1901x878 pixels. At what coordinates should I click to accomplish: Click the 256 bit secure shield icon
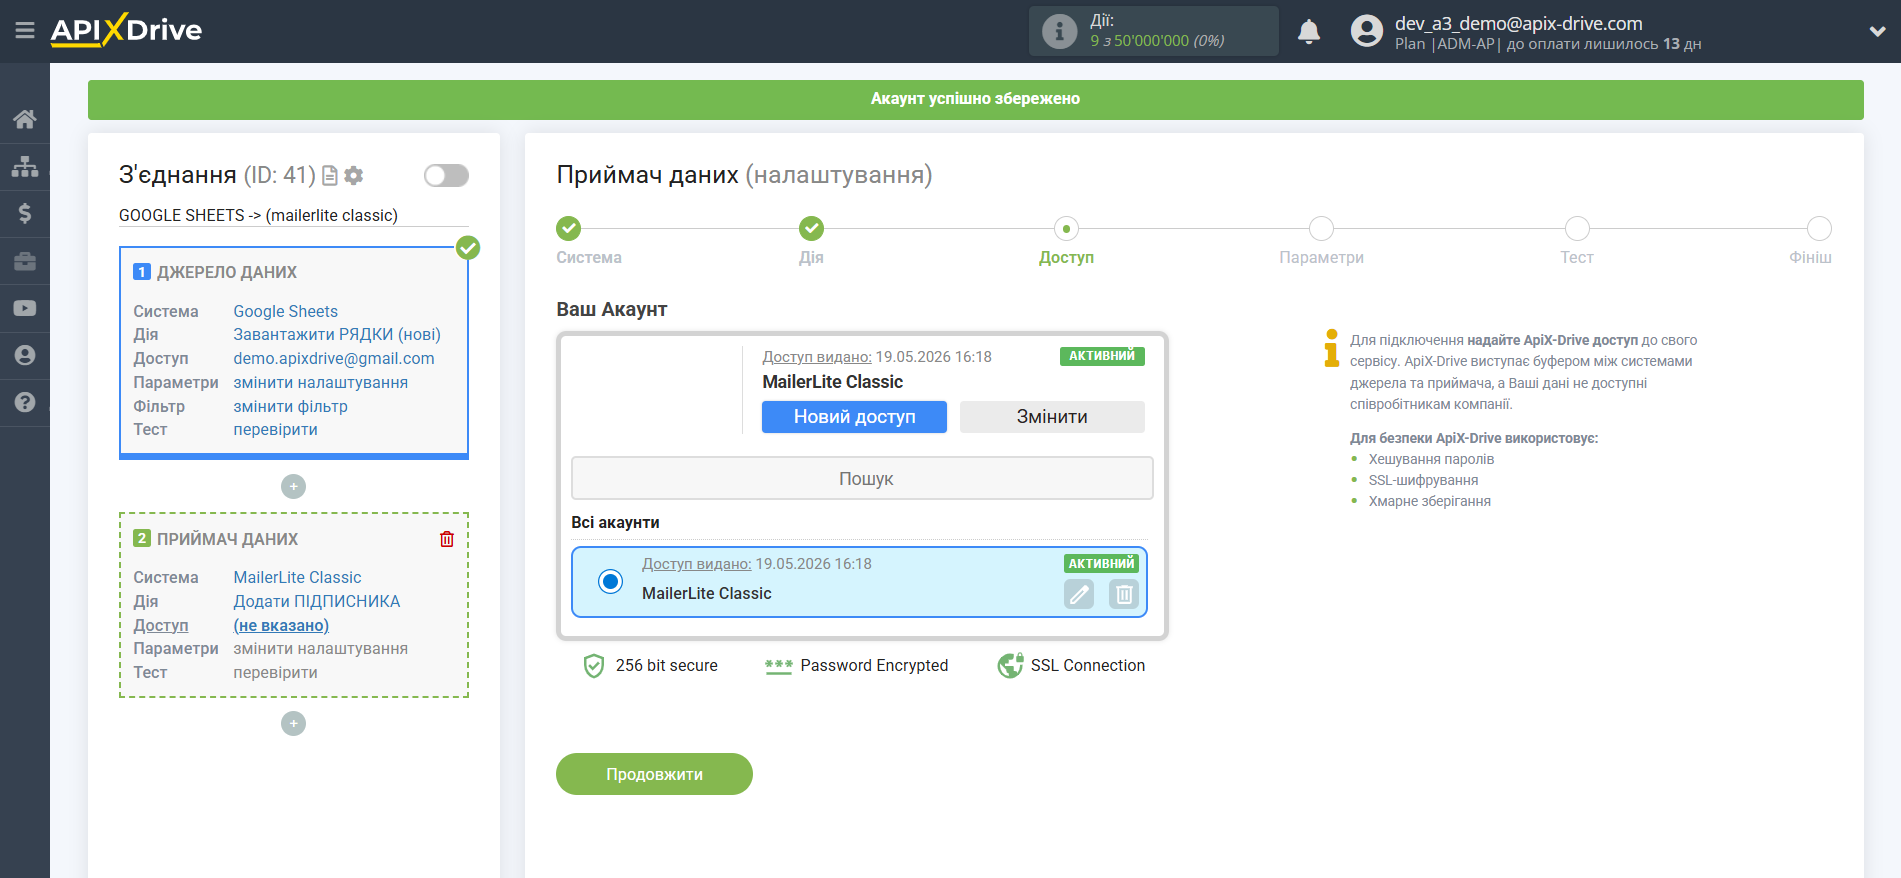pos(594,666)
